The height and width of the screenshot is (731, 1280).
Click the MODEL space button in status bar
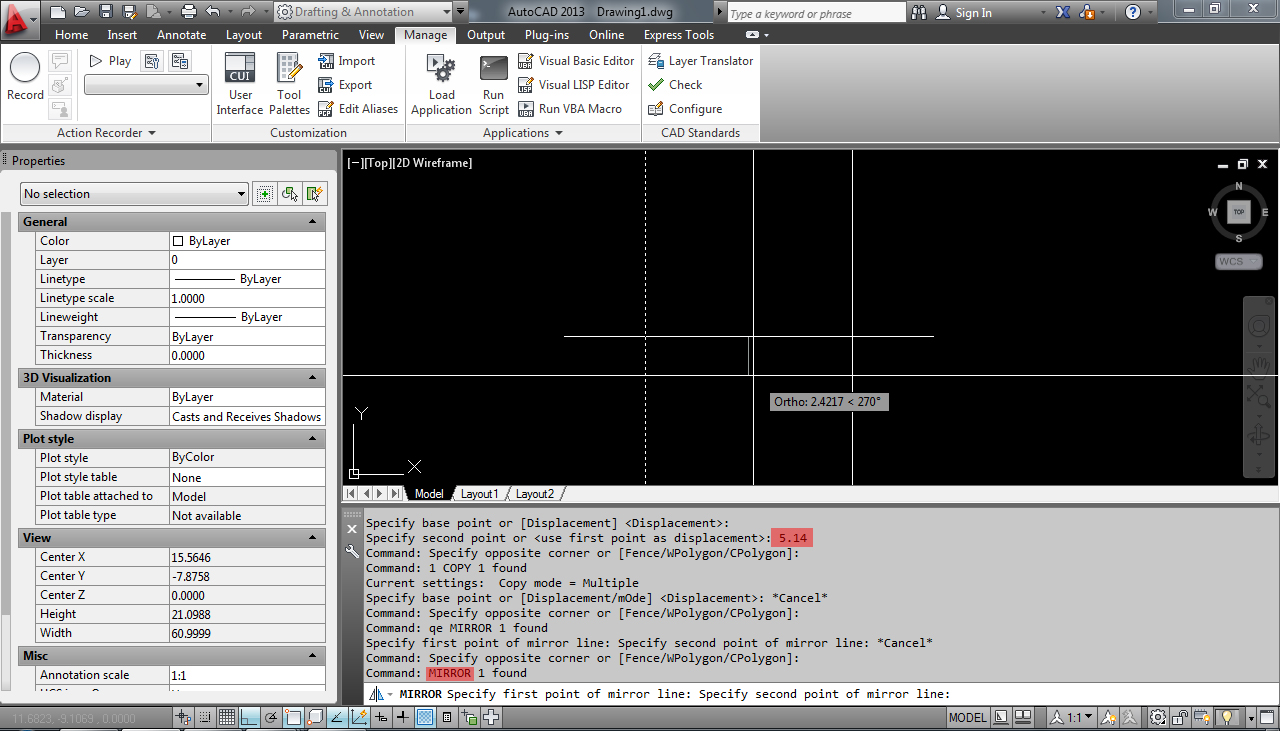point(967,717)
